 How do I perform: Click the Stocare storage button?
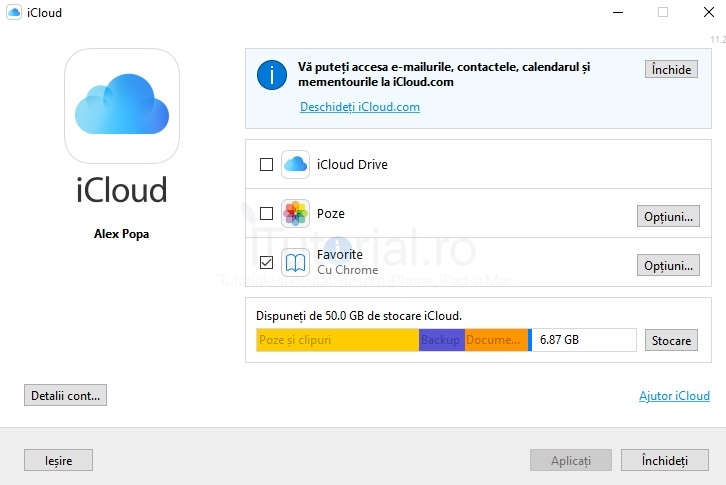click(x=671, y=340)
